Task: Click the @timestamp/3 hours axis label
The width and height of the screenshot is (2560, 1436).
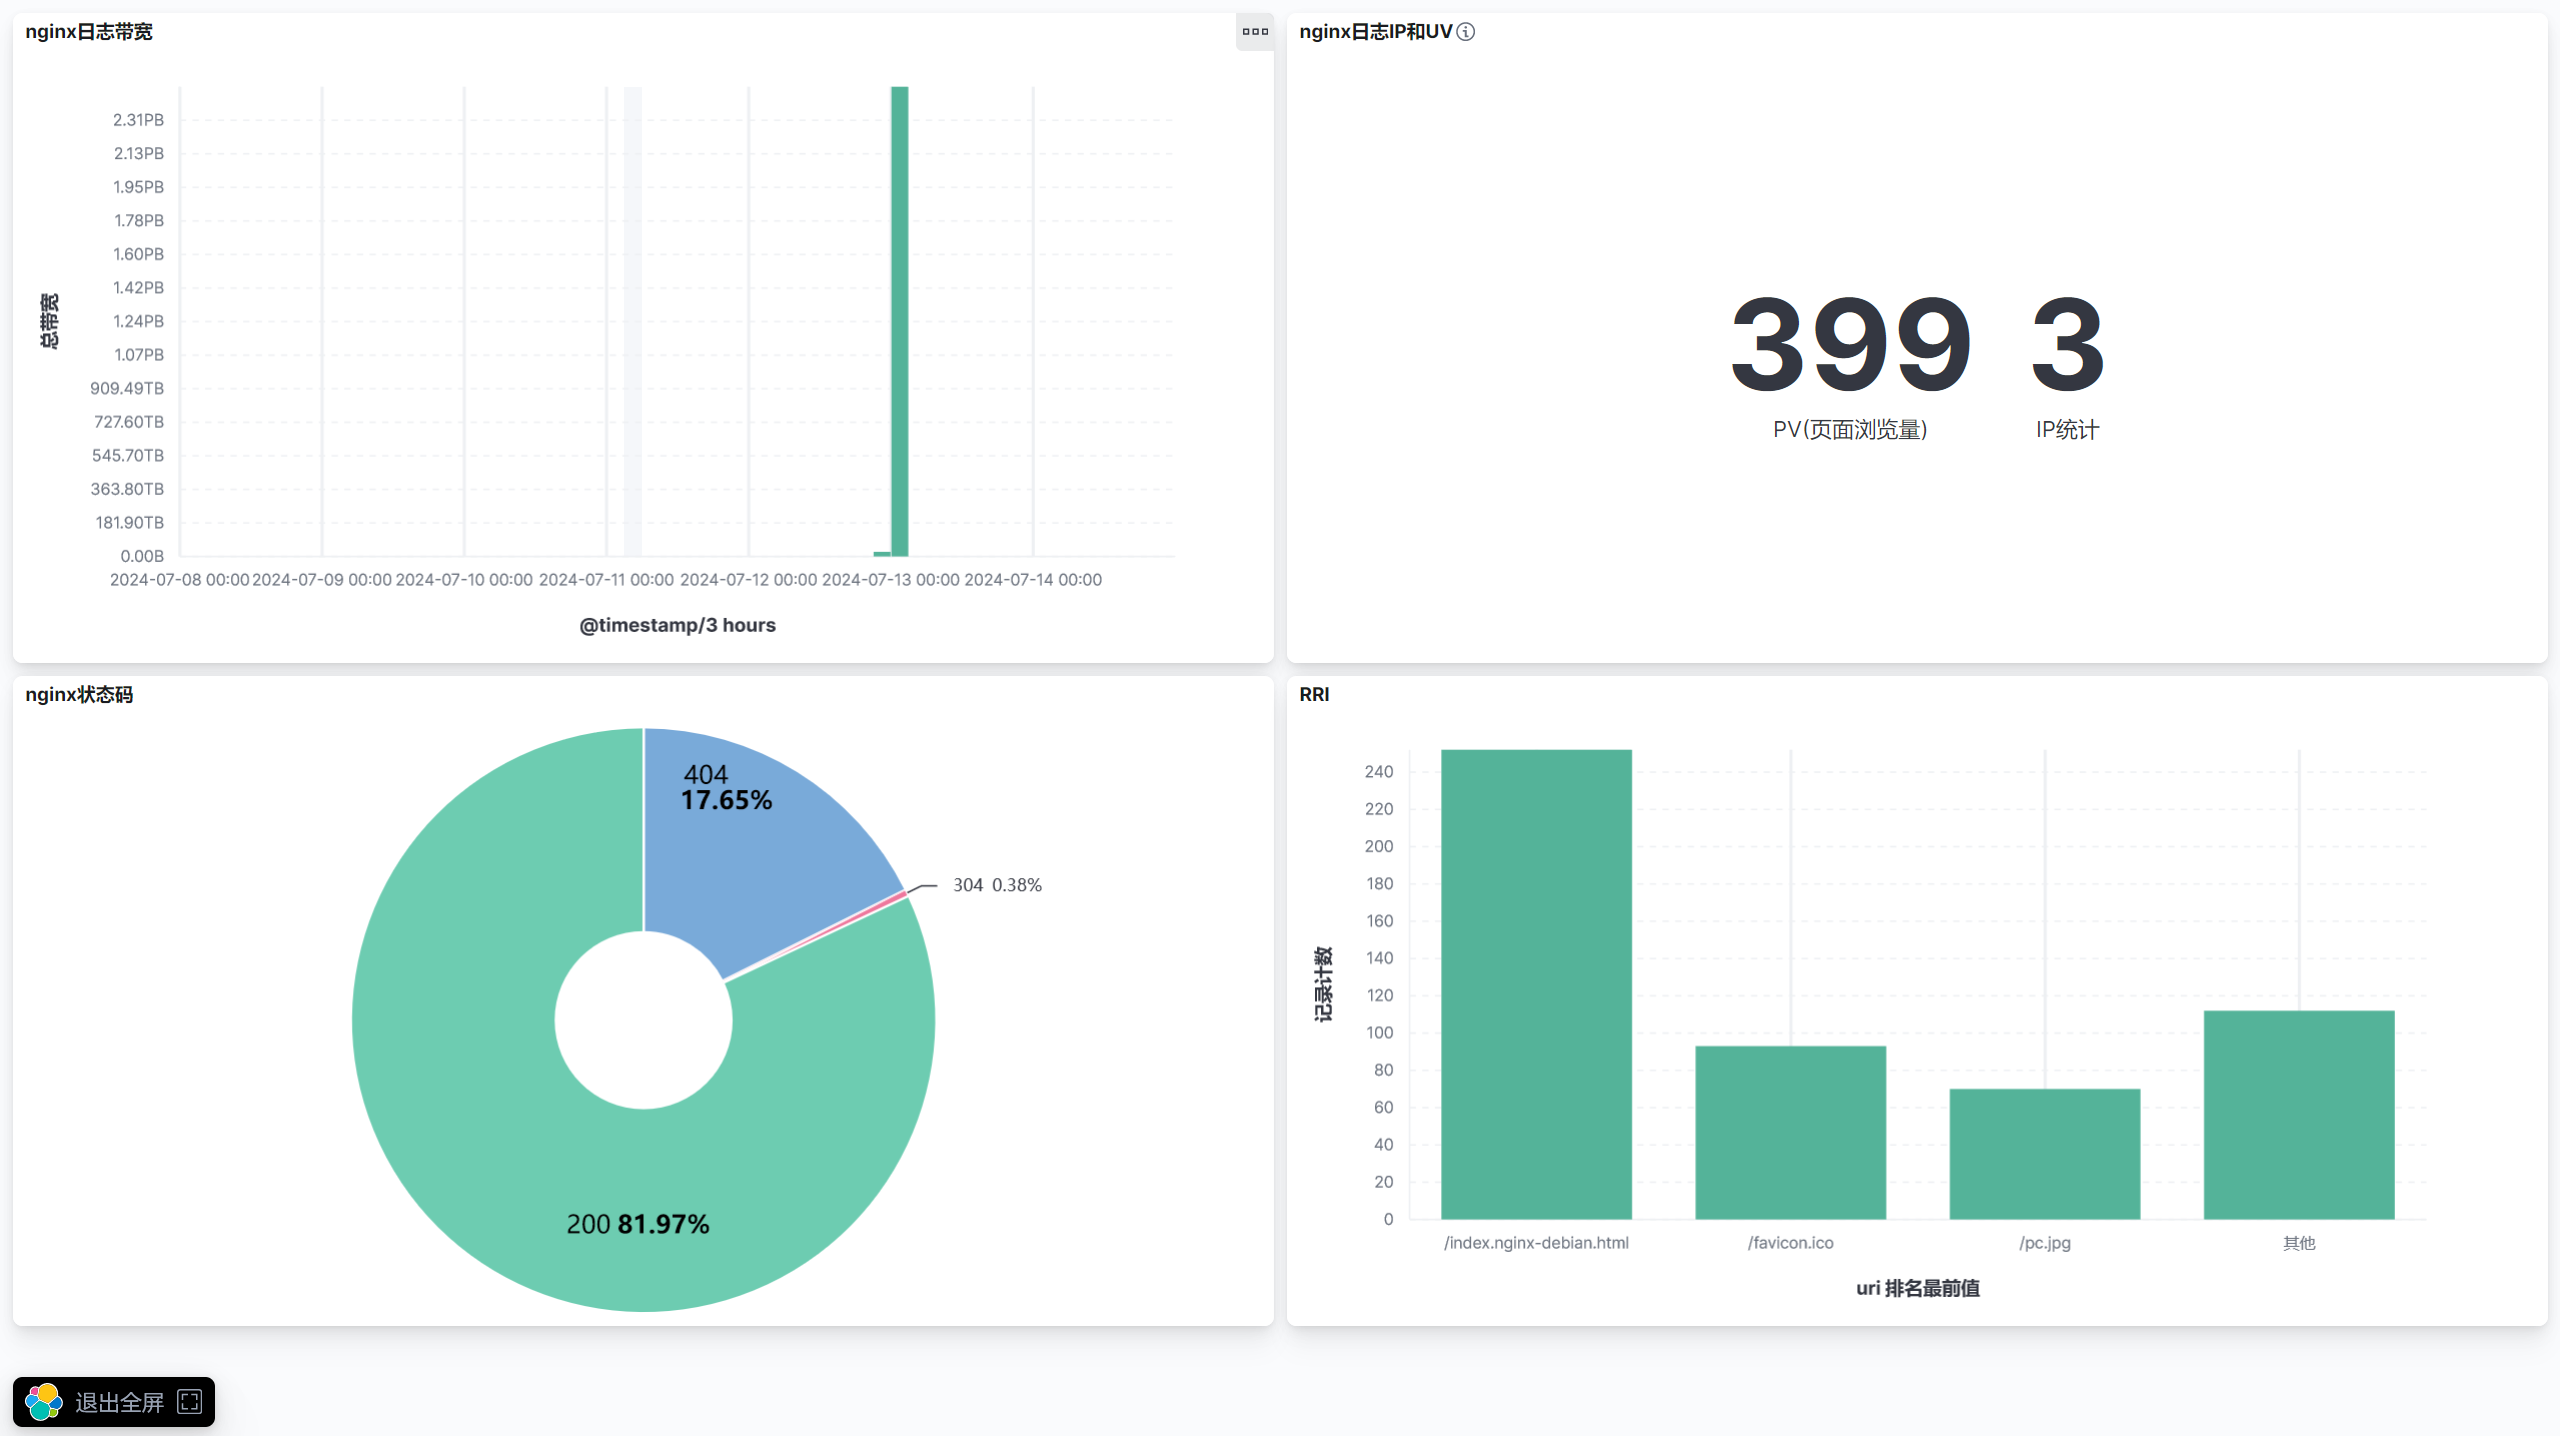Action: (x=677, y=625)
